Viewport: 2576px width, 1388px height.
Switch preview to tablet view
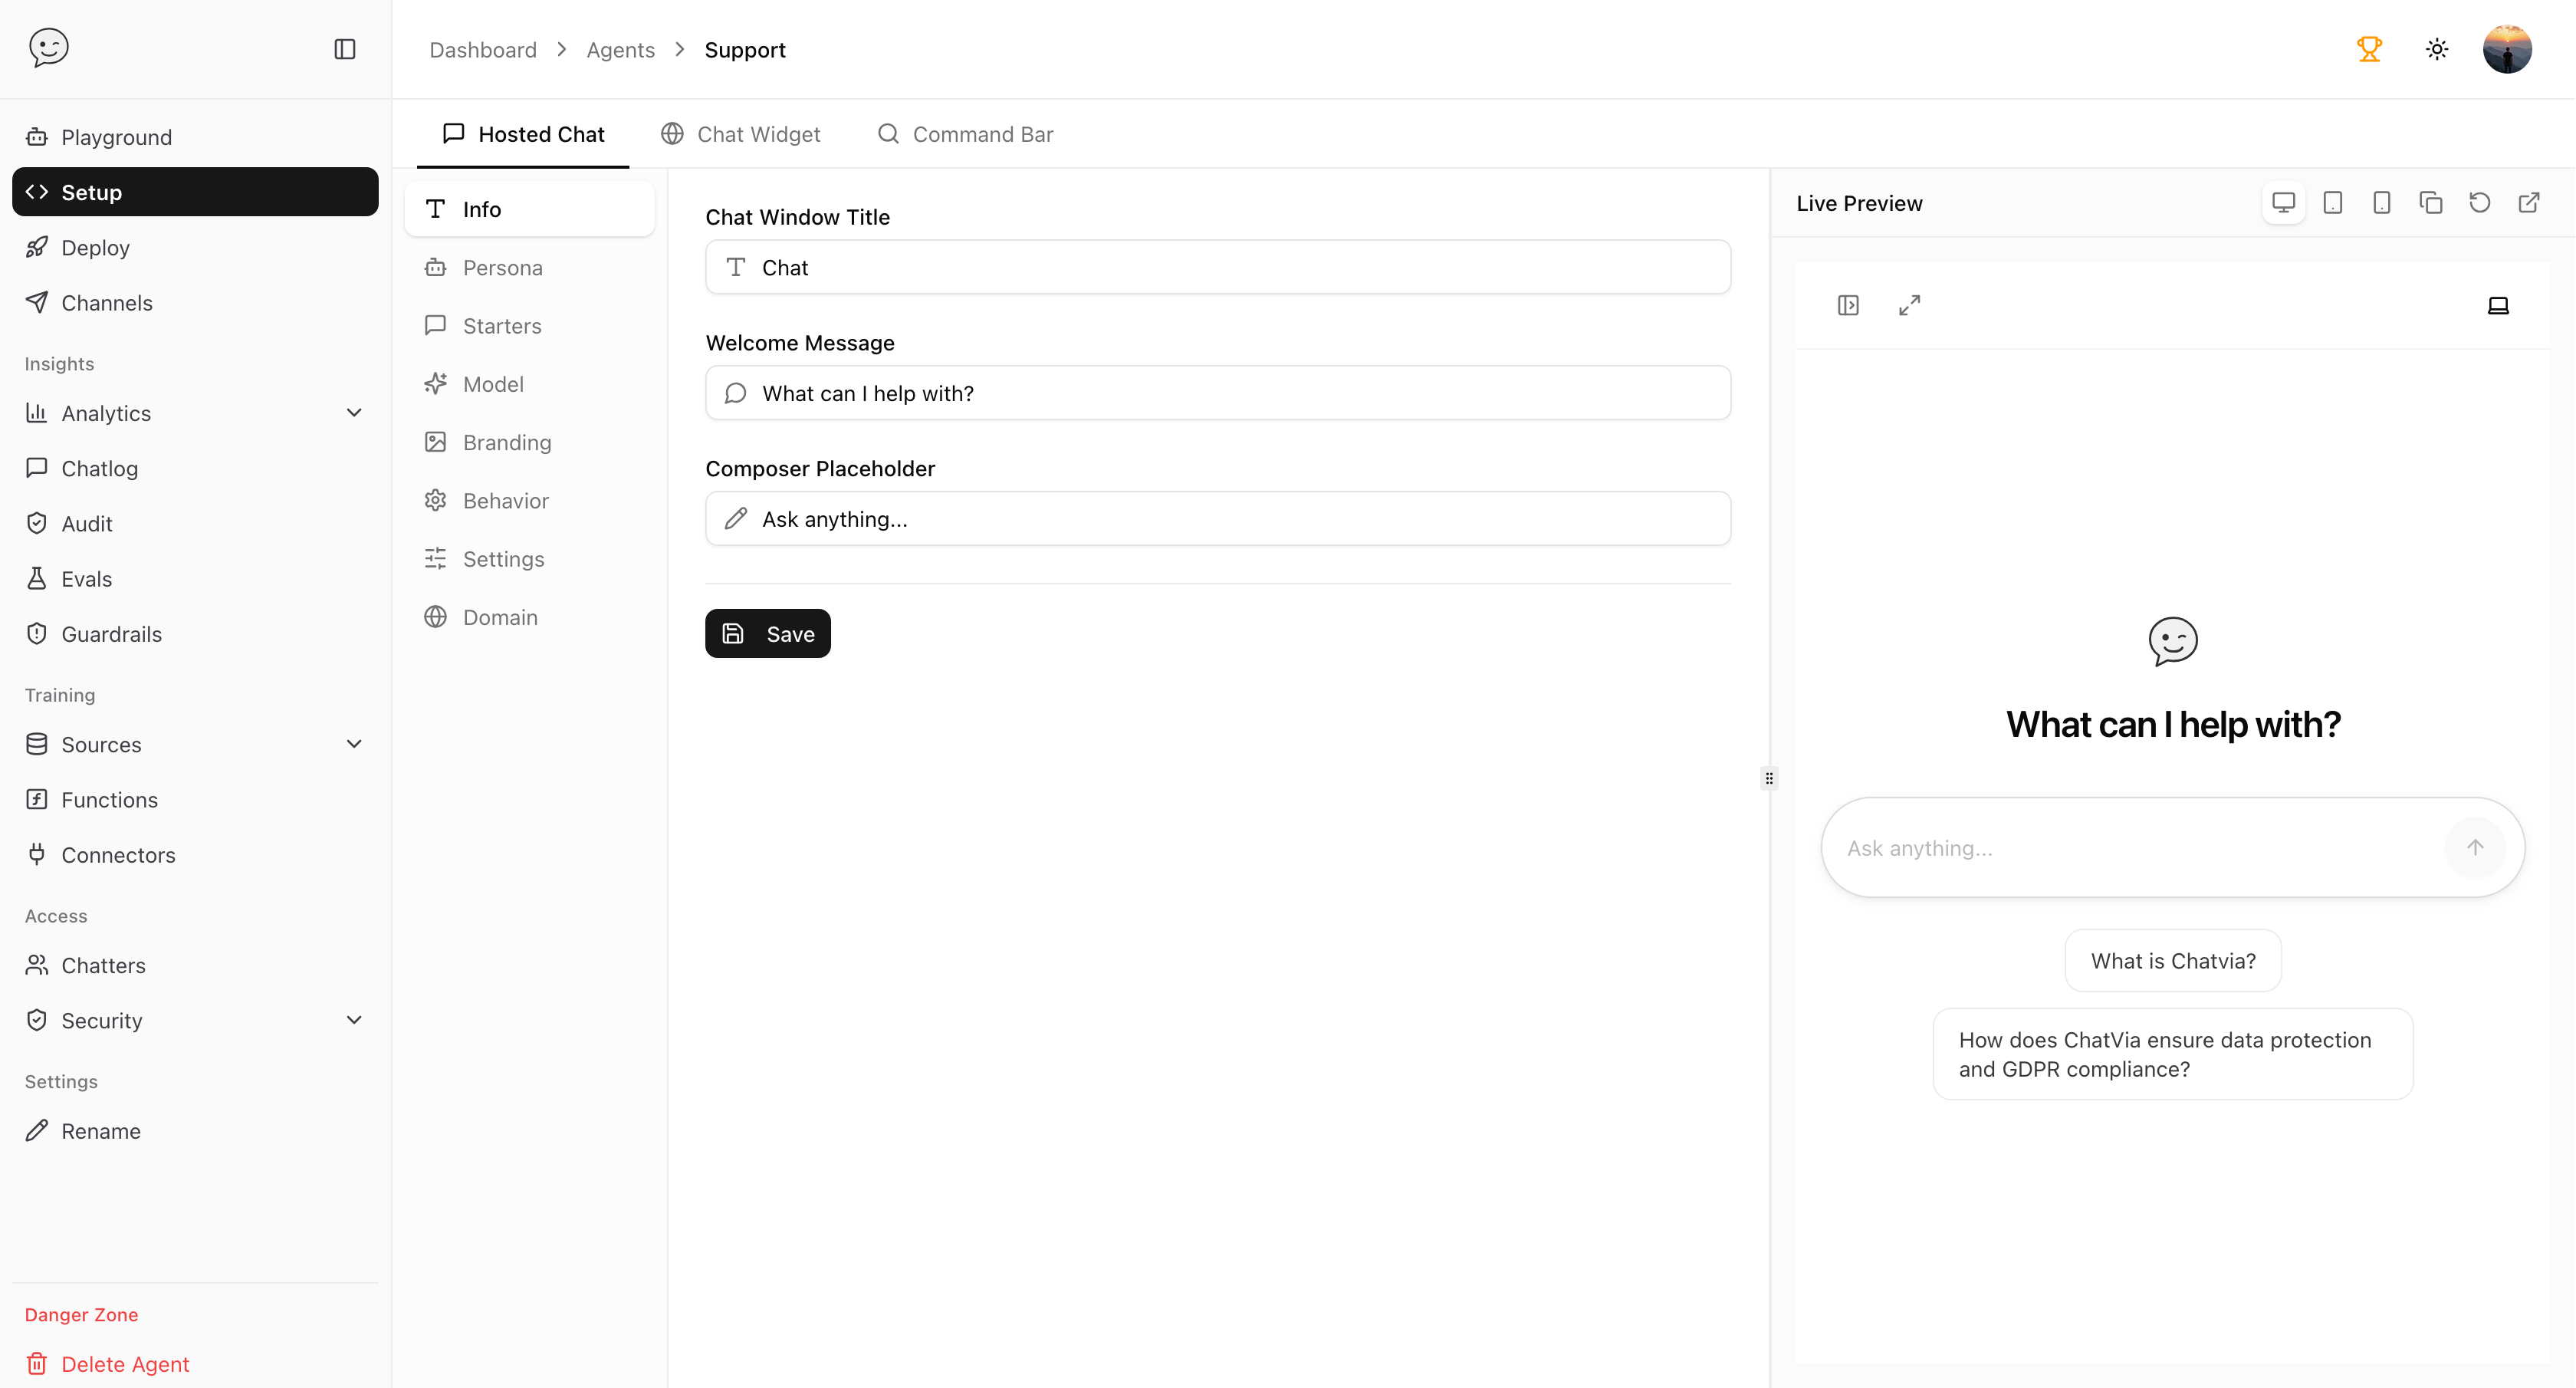pyautogui.click(x=2333, y=203)
